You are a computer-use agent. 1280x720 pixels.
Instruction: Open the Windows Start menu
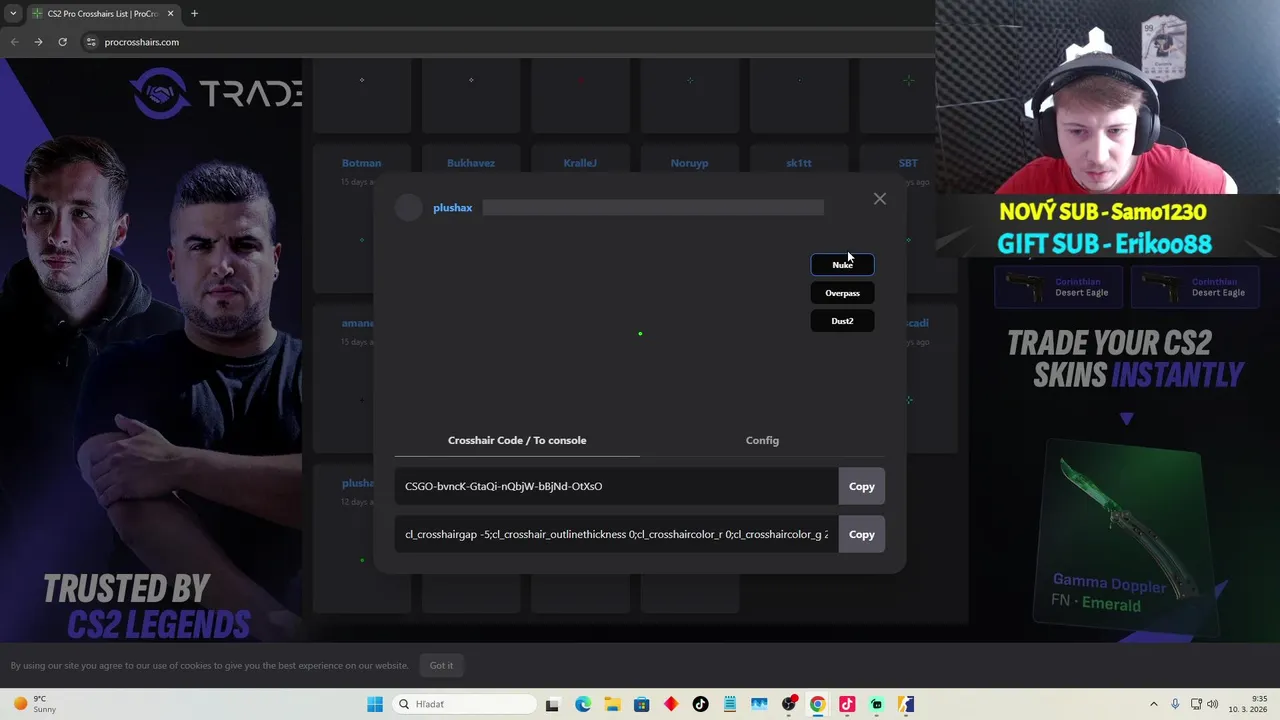pyautogui.click(x=375, y=704)
